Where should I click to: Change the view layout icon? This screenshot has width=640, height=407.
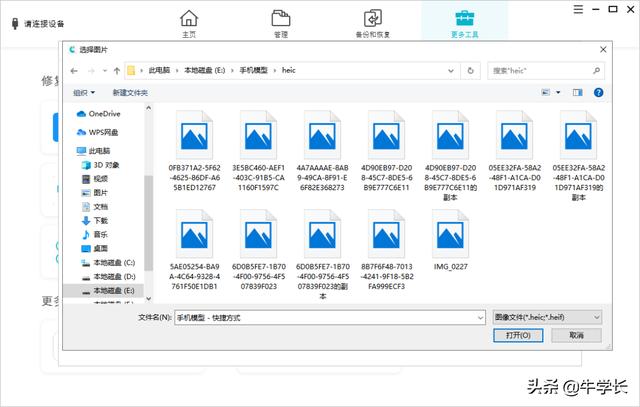(x=545, y=92)
